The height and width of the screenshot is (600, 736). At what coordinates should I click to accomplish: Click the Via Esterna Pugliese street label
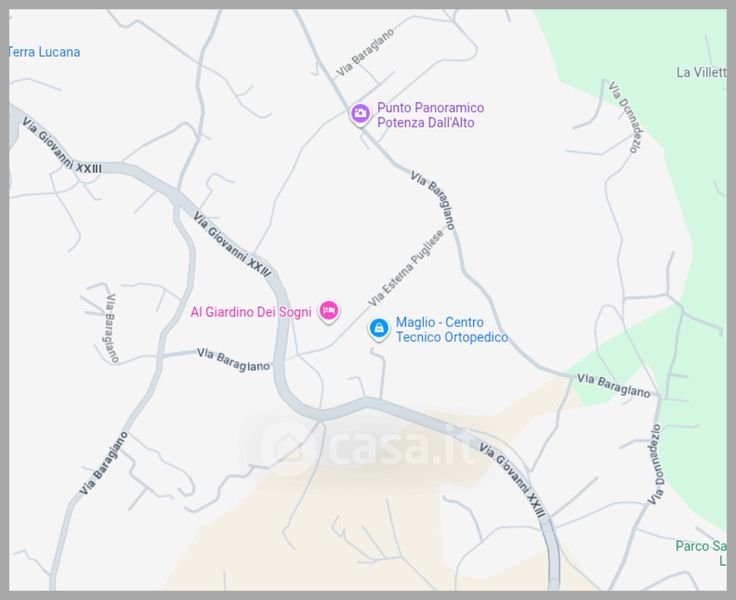[x=406, y=268]
